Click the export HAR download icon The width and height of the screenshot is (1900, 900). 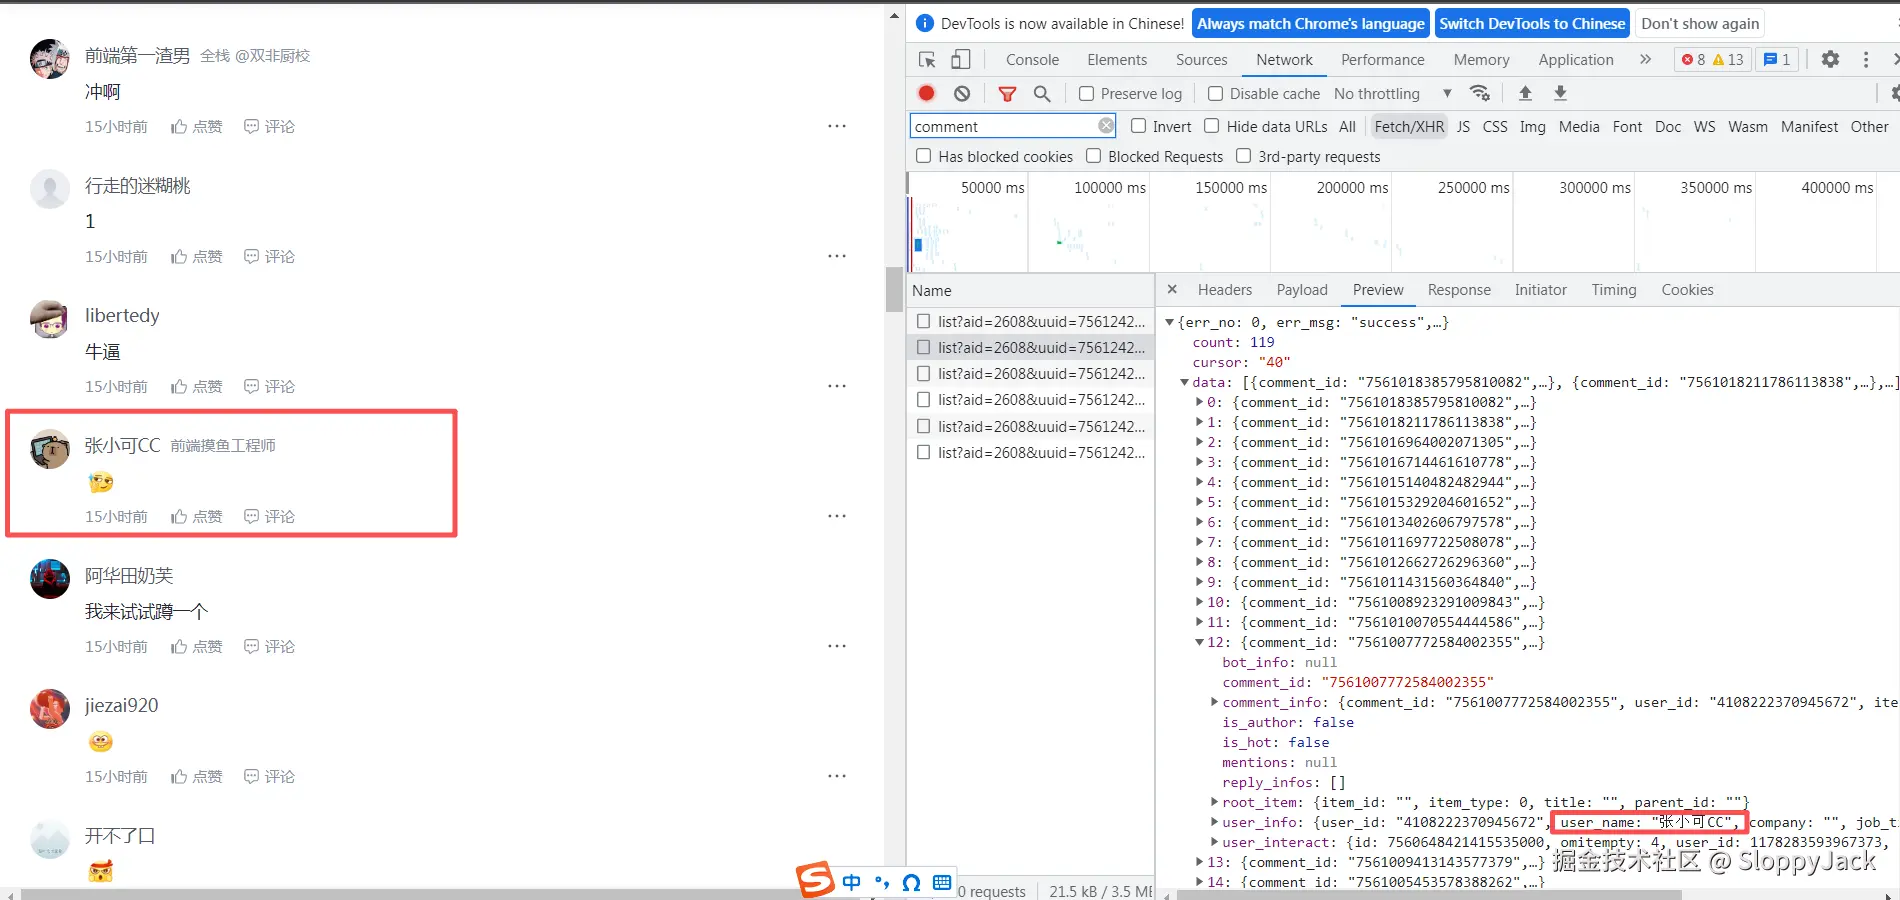1560,93
